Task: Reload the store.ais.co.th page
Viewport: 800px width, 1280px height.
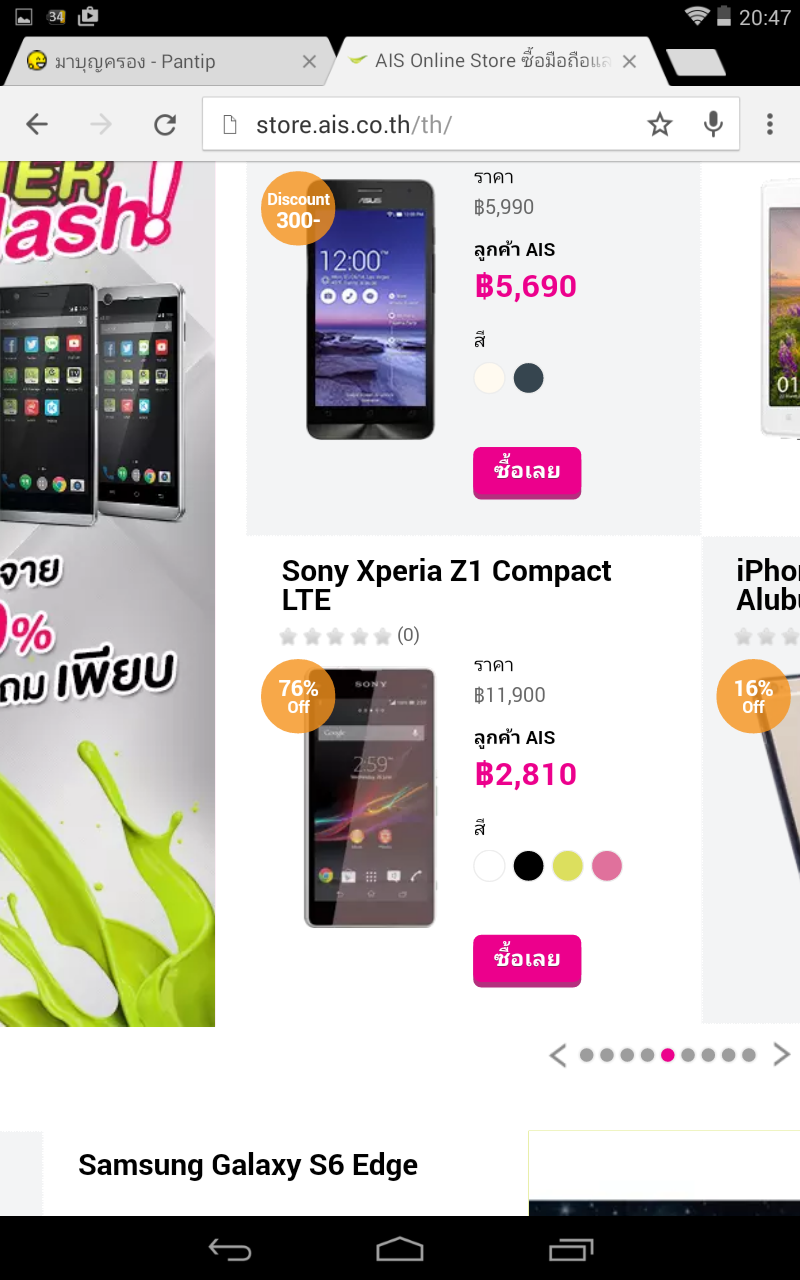Action: tap(165, 124)
